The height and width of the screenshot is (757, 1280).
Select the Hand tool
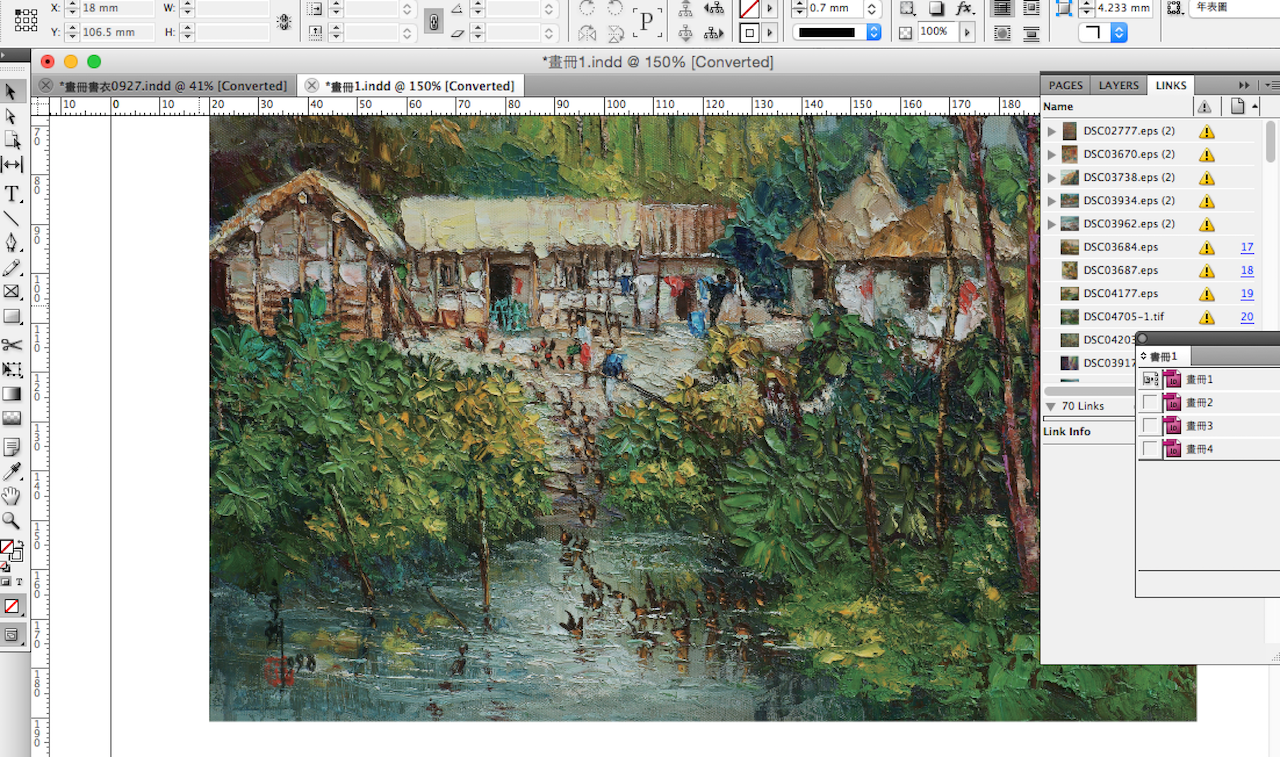[x=12, y=496]
